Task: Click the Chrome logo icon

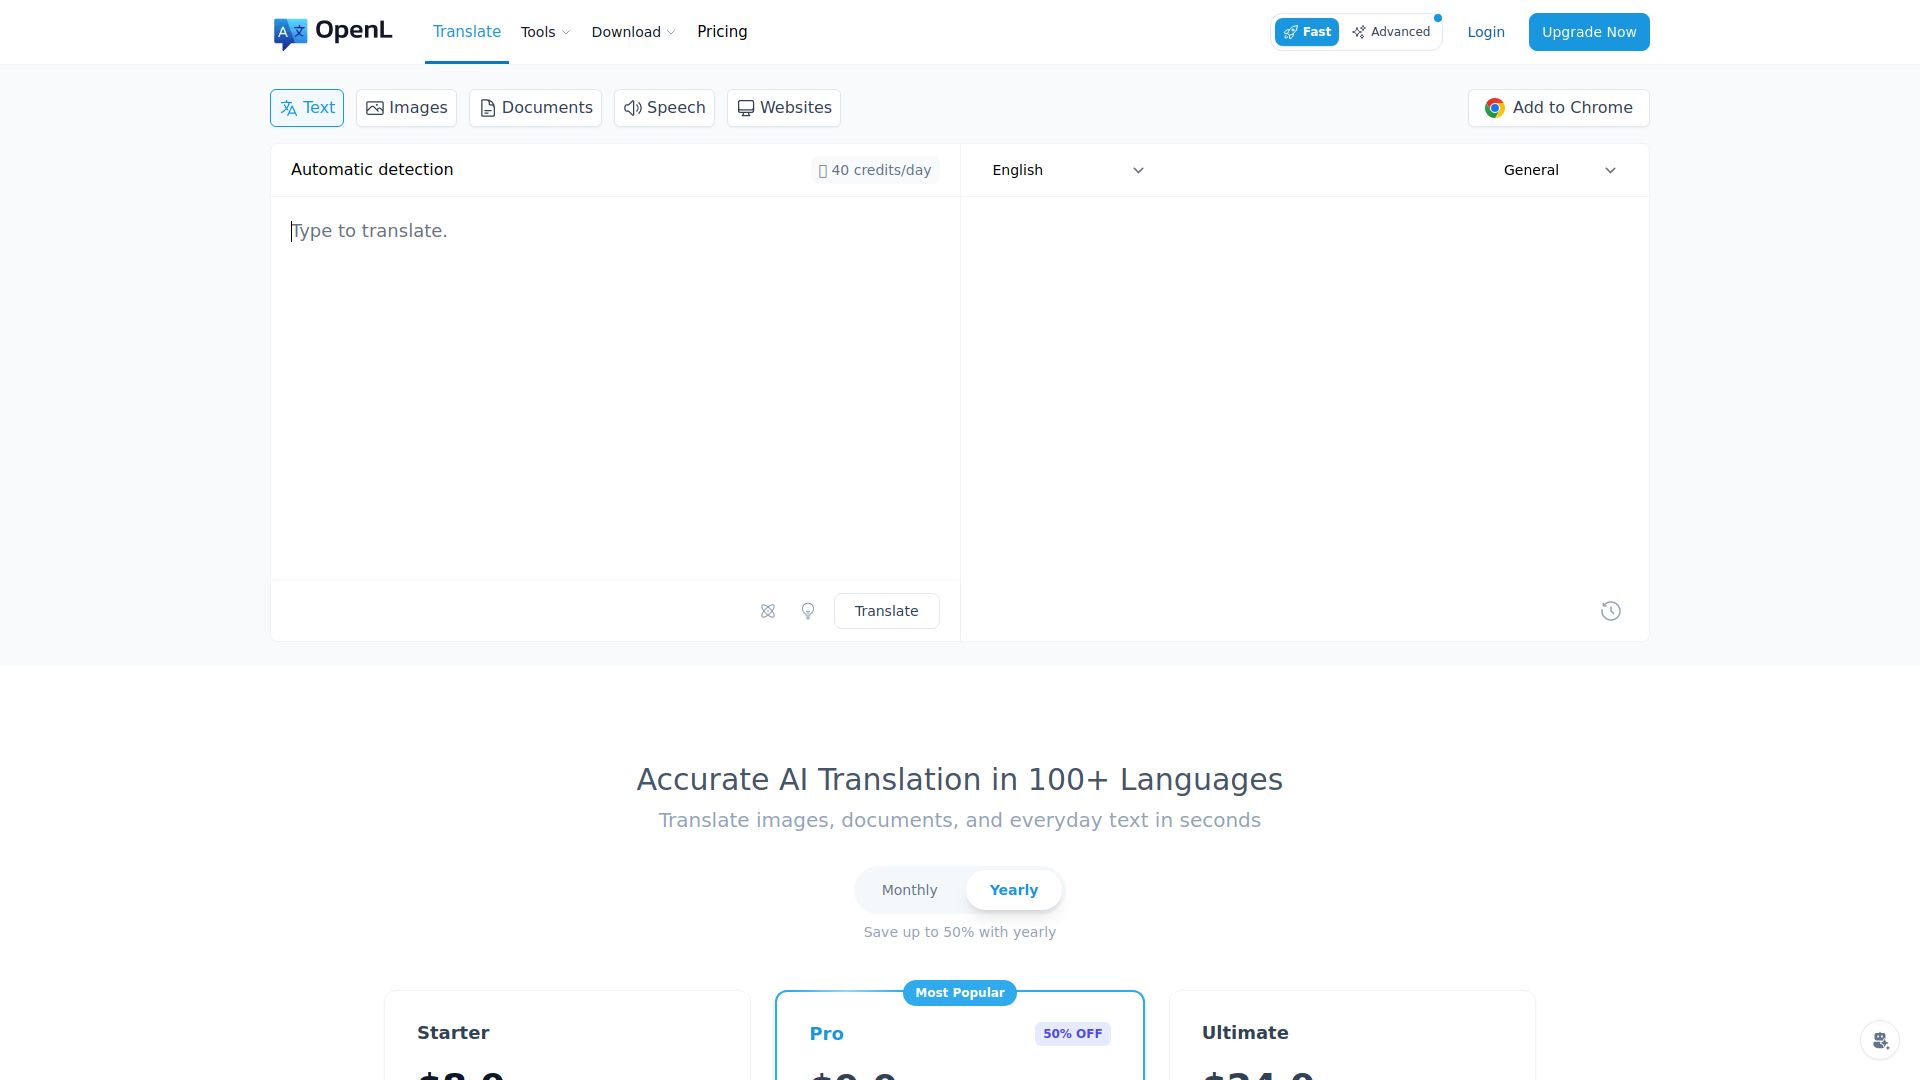Action: pos(1495,108)
